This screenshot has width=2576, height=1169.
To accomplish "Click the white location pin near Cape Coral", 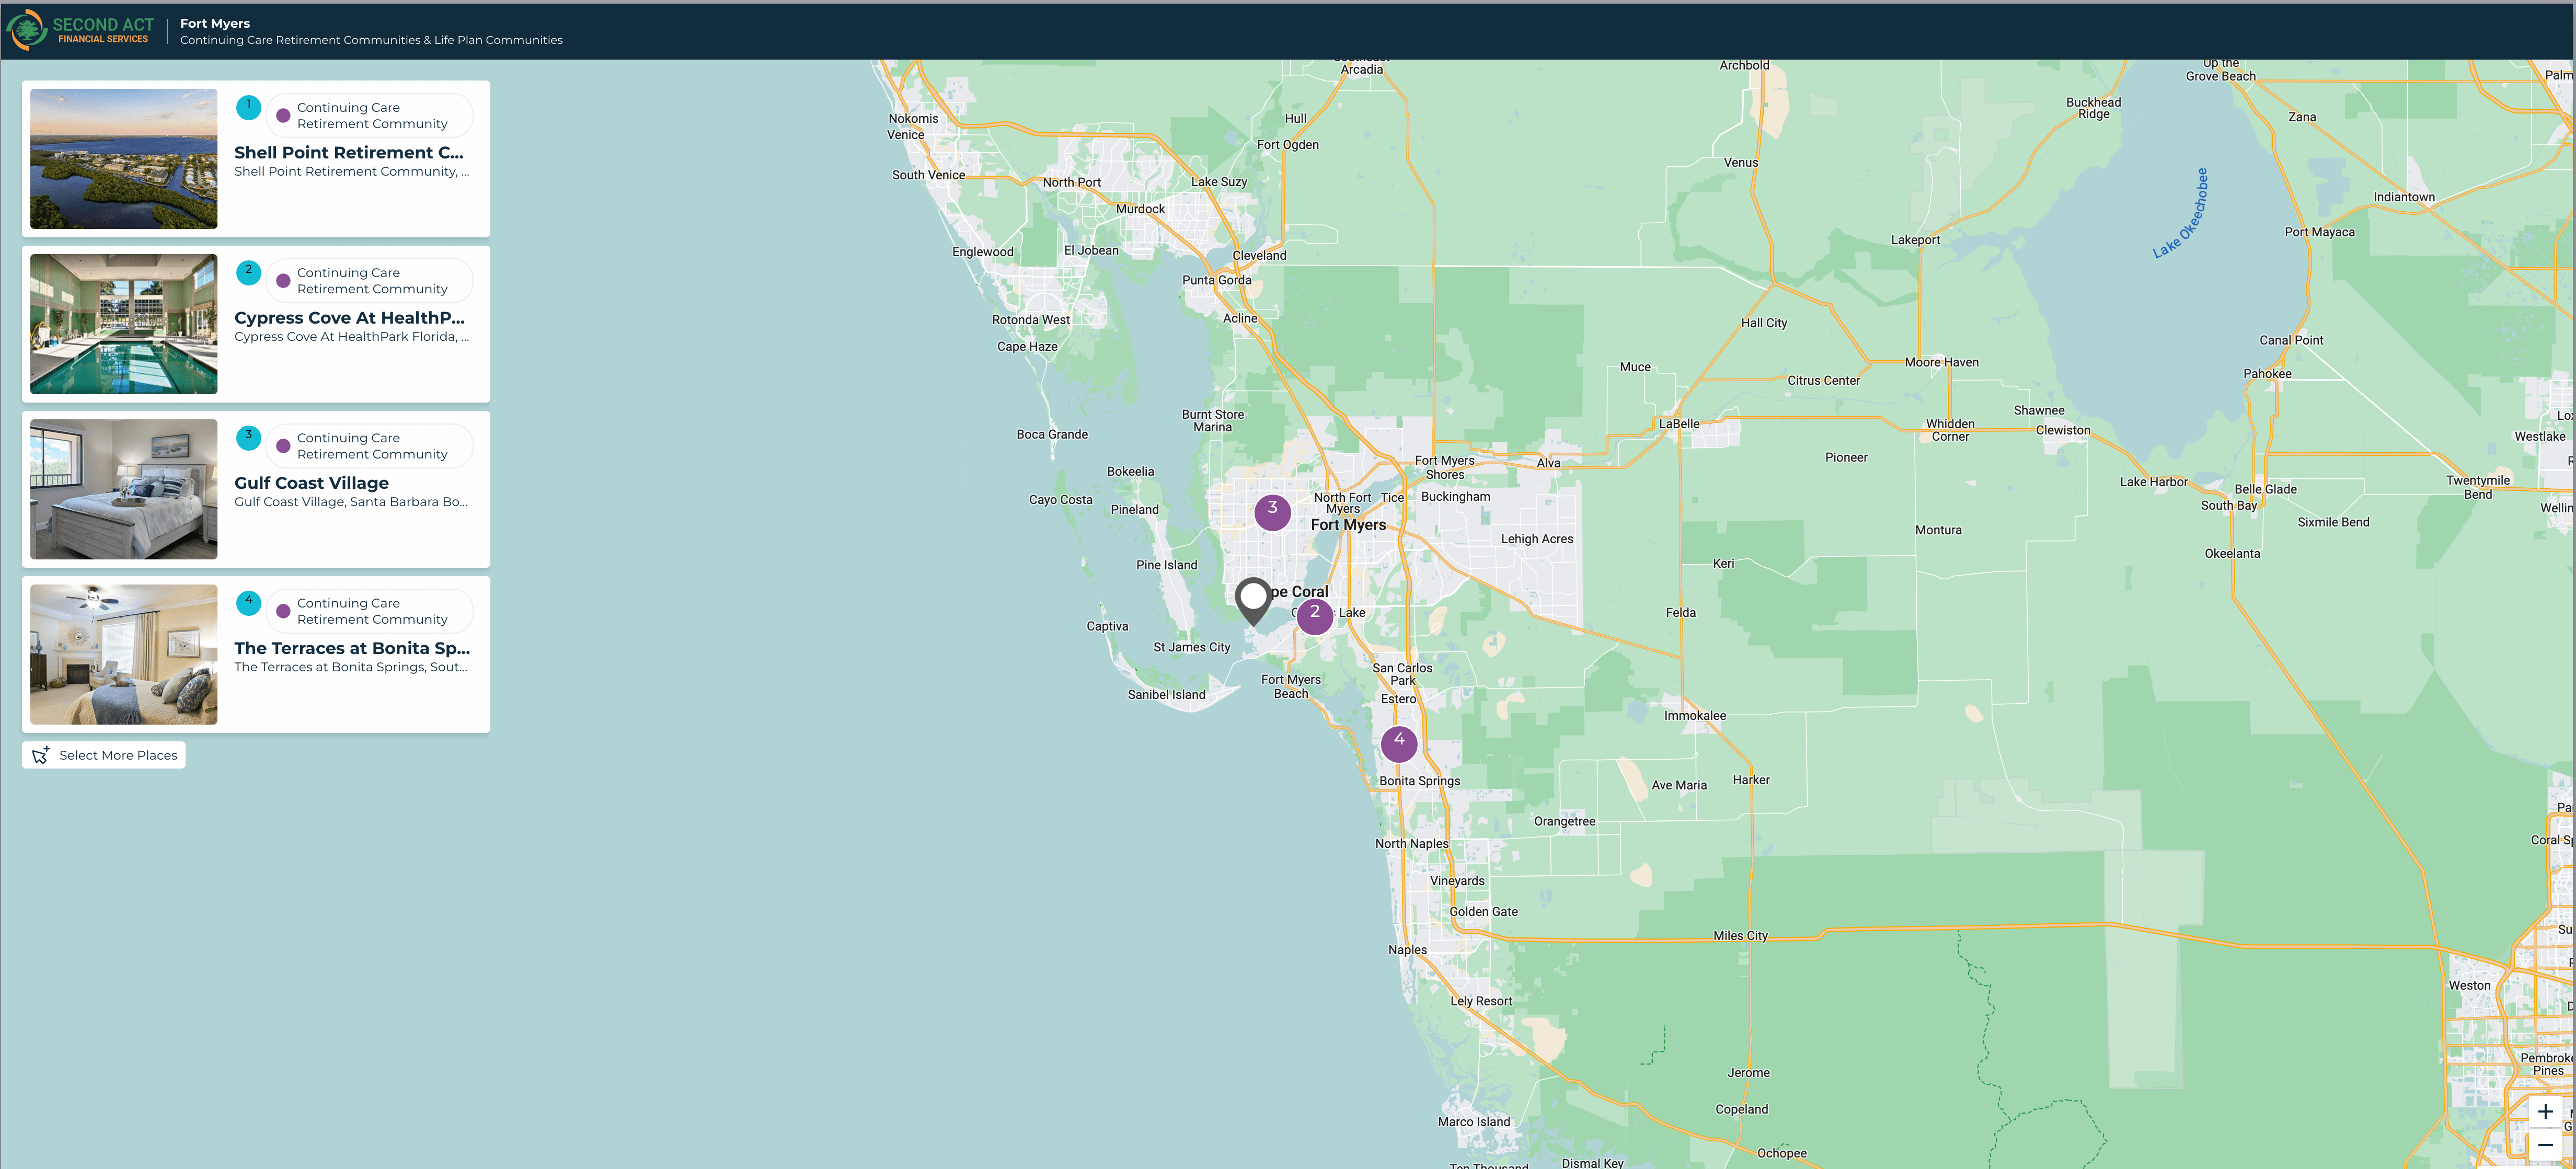I will click(1253, 598).
